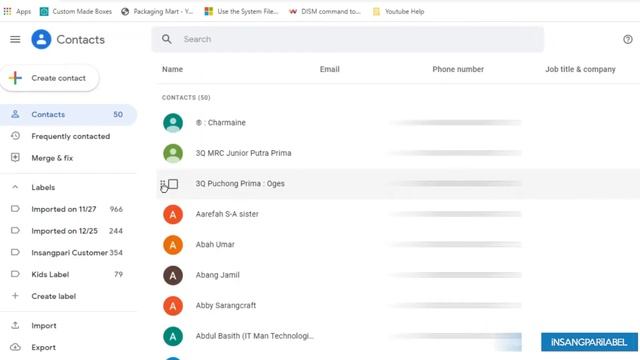
Task: Click the Frequently contacted clock icon
Action: (15, 136)
